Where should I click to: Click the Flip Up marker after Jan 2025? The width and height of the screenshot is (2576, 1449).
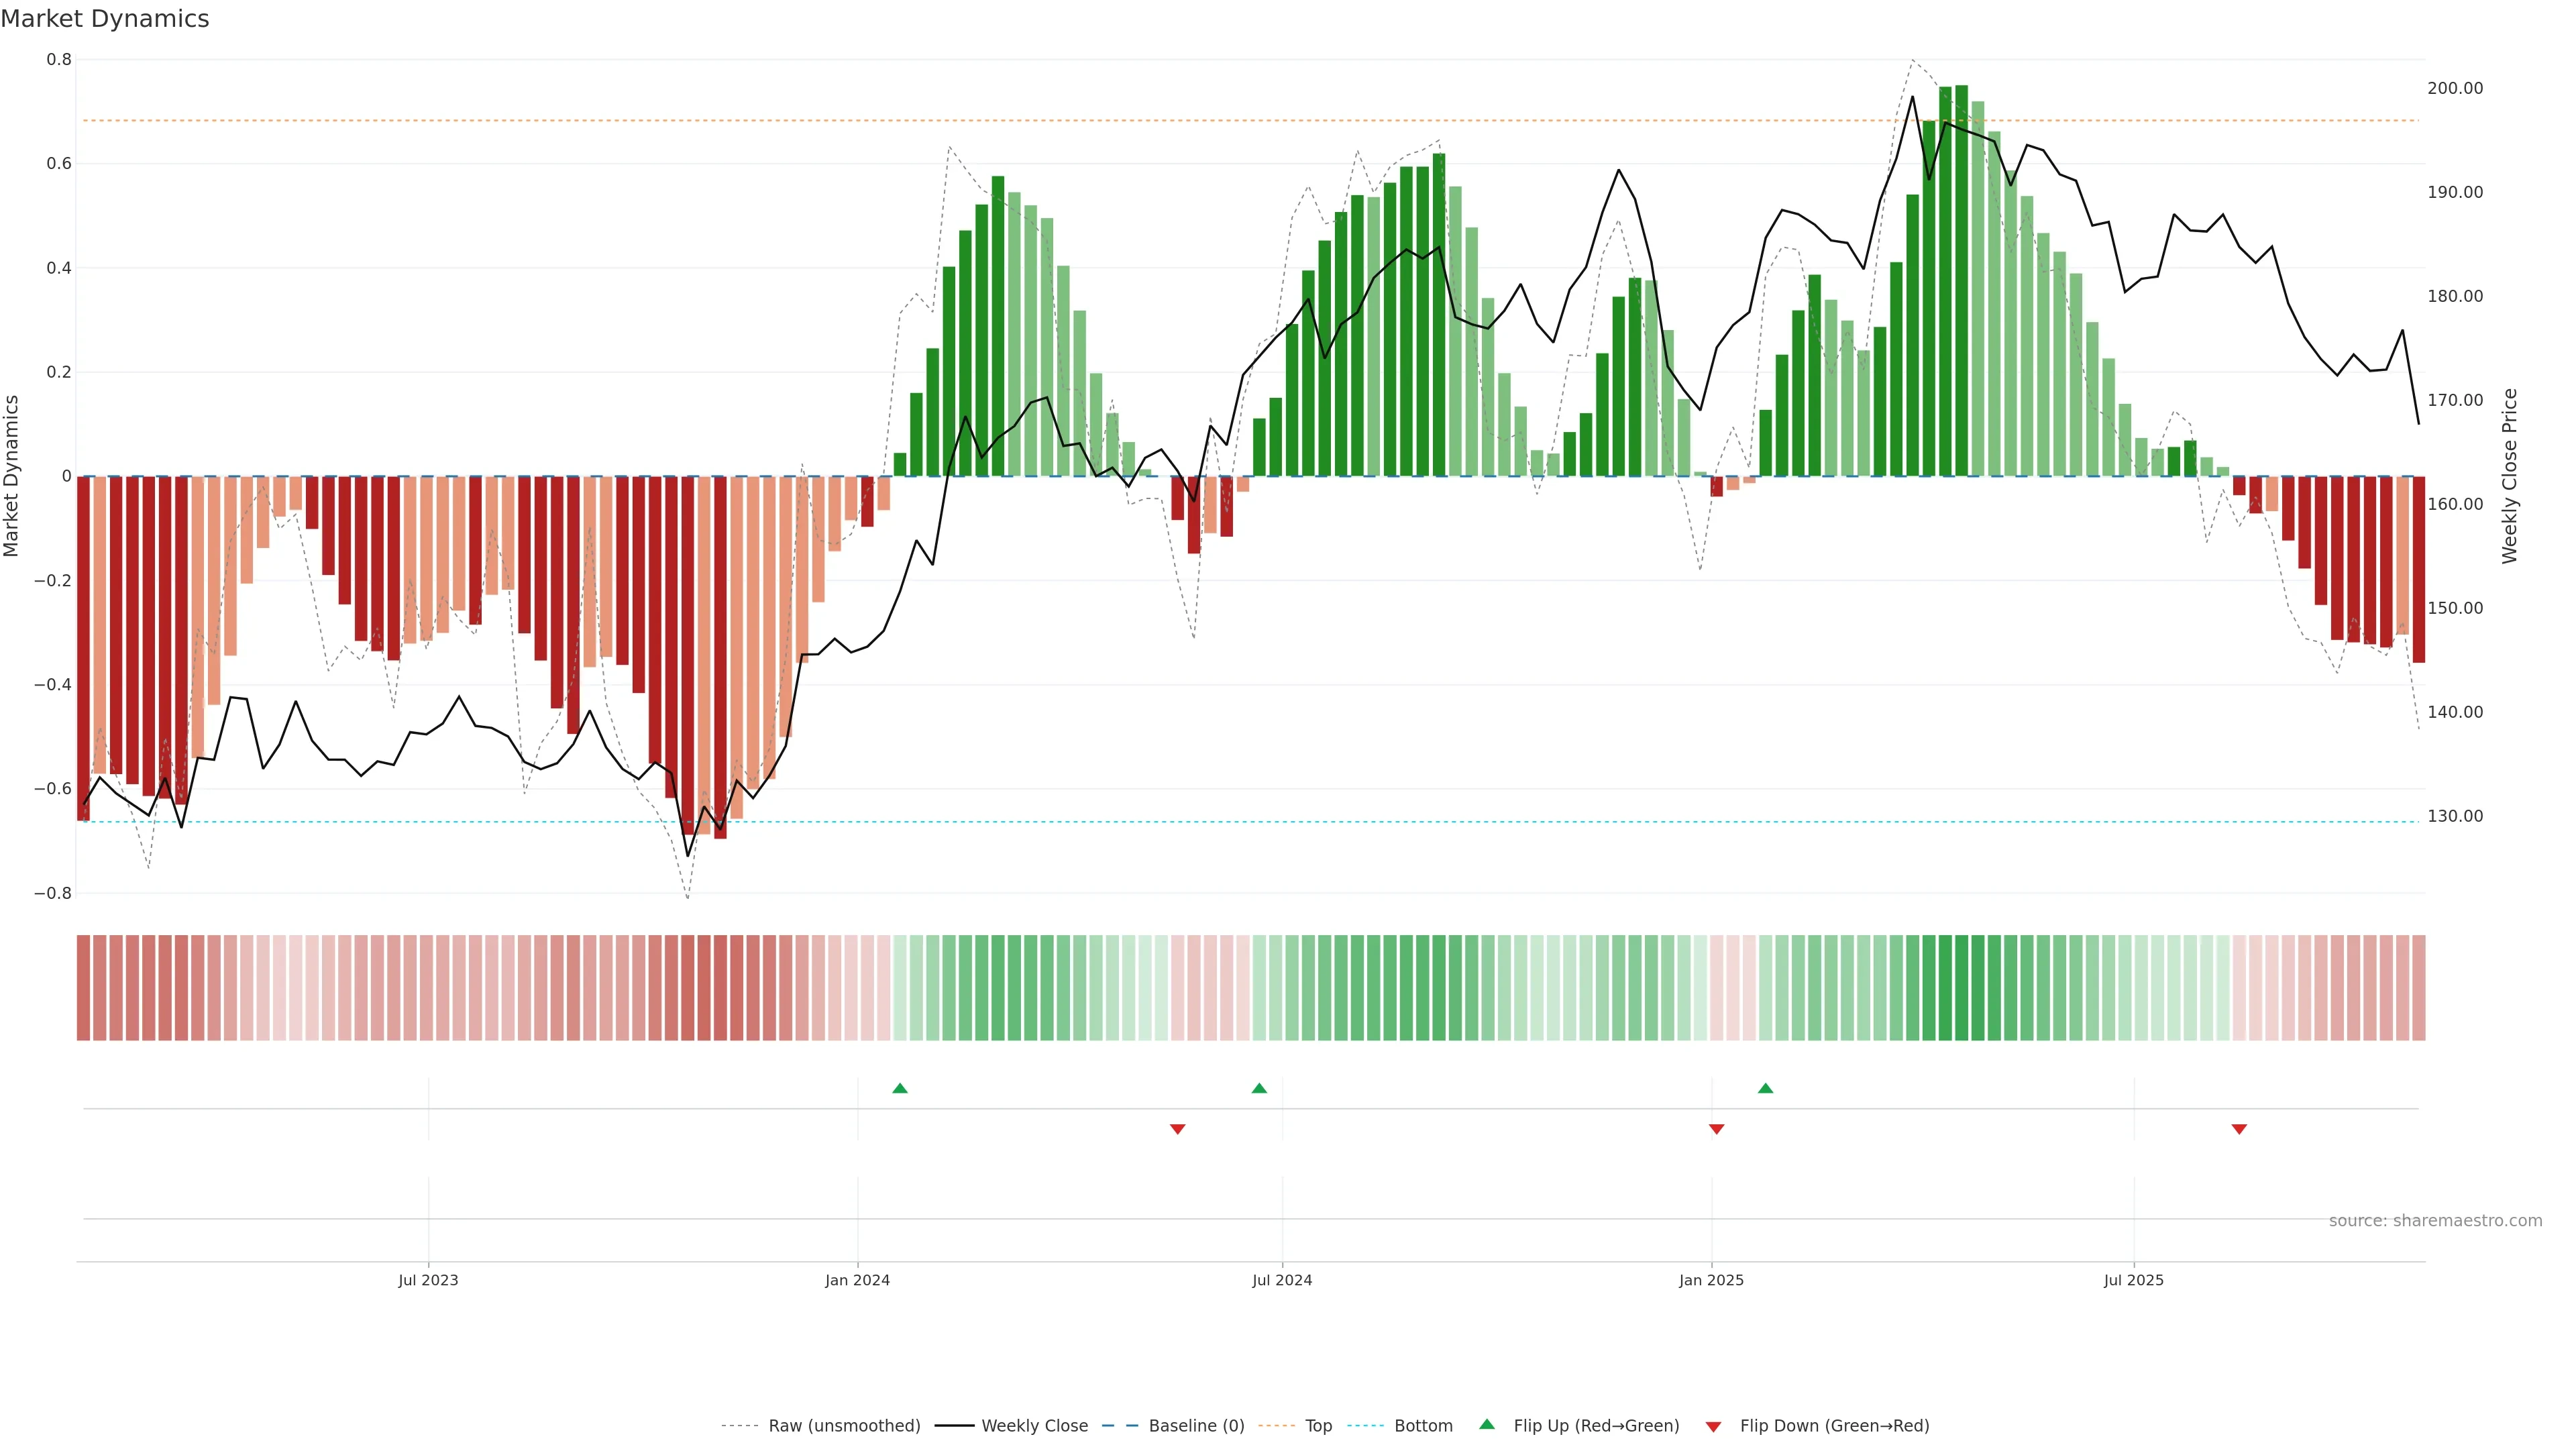[1765, 1088]
